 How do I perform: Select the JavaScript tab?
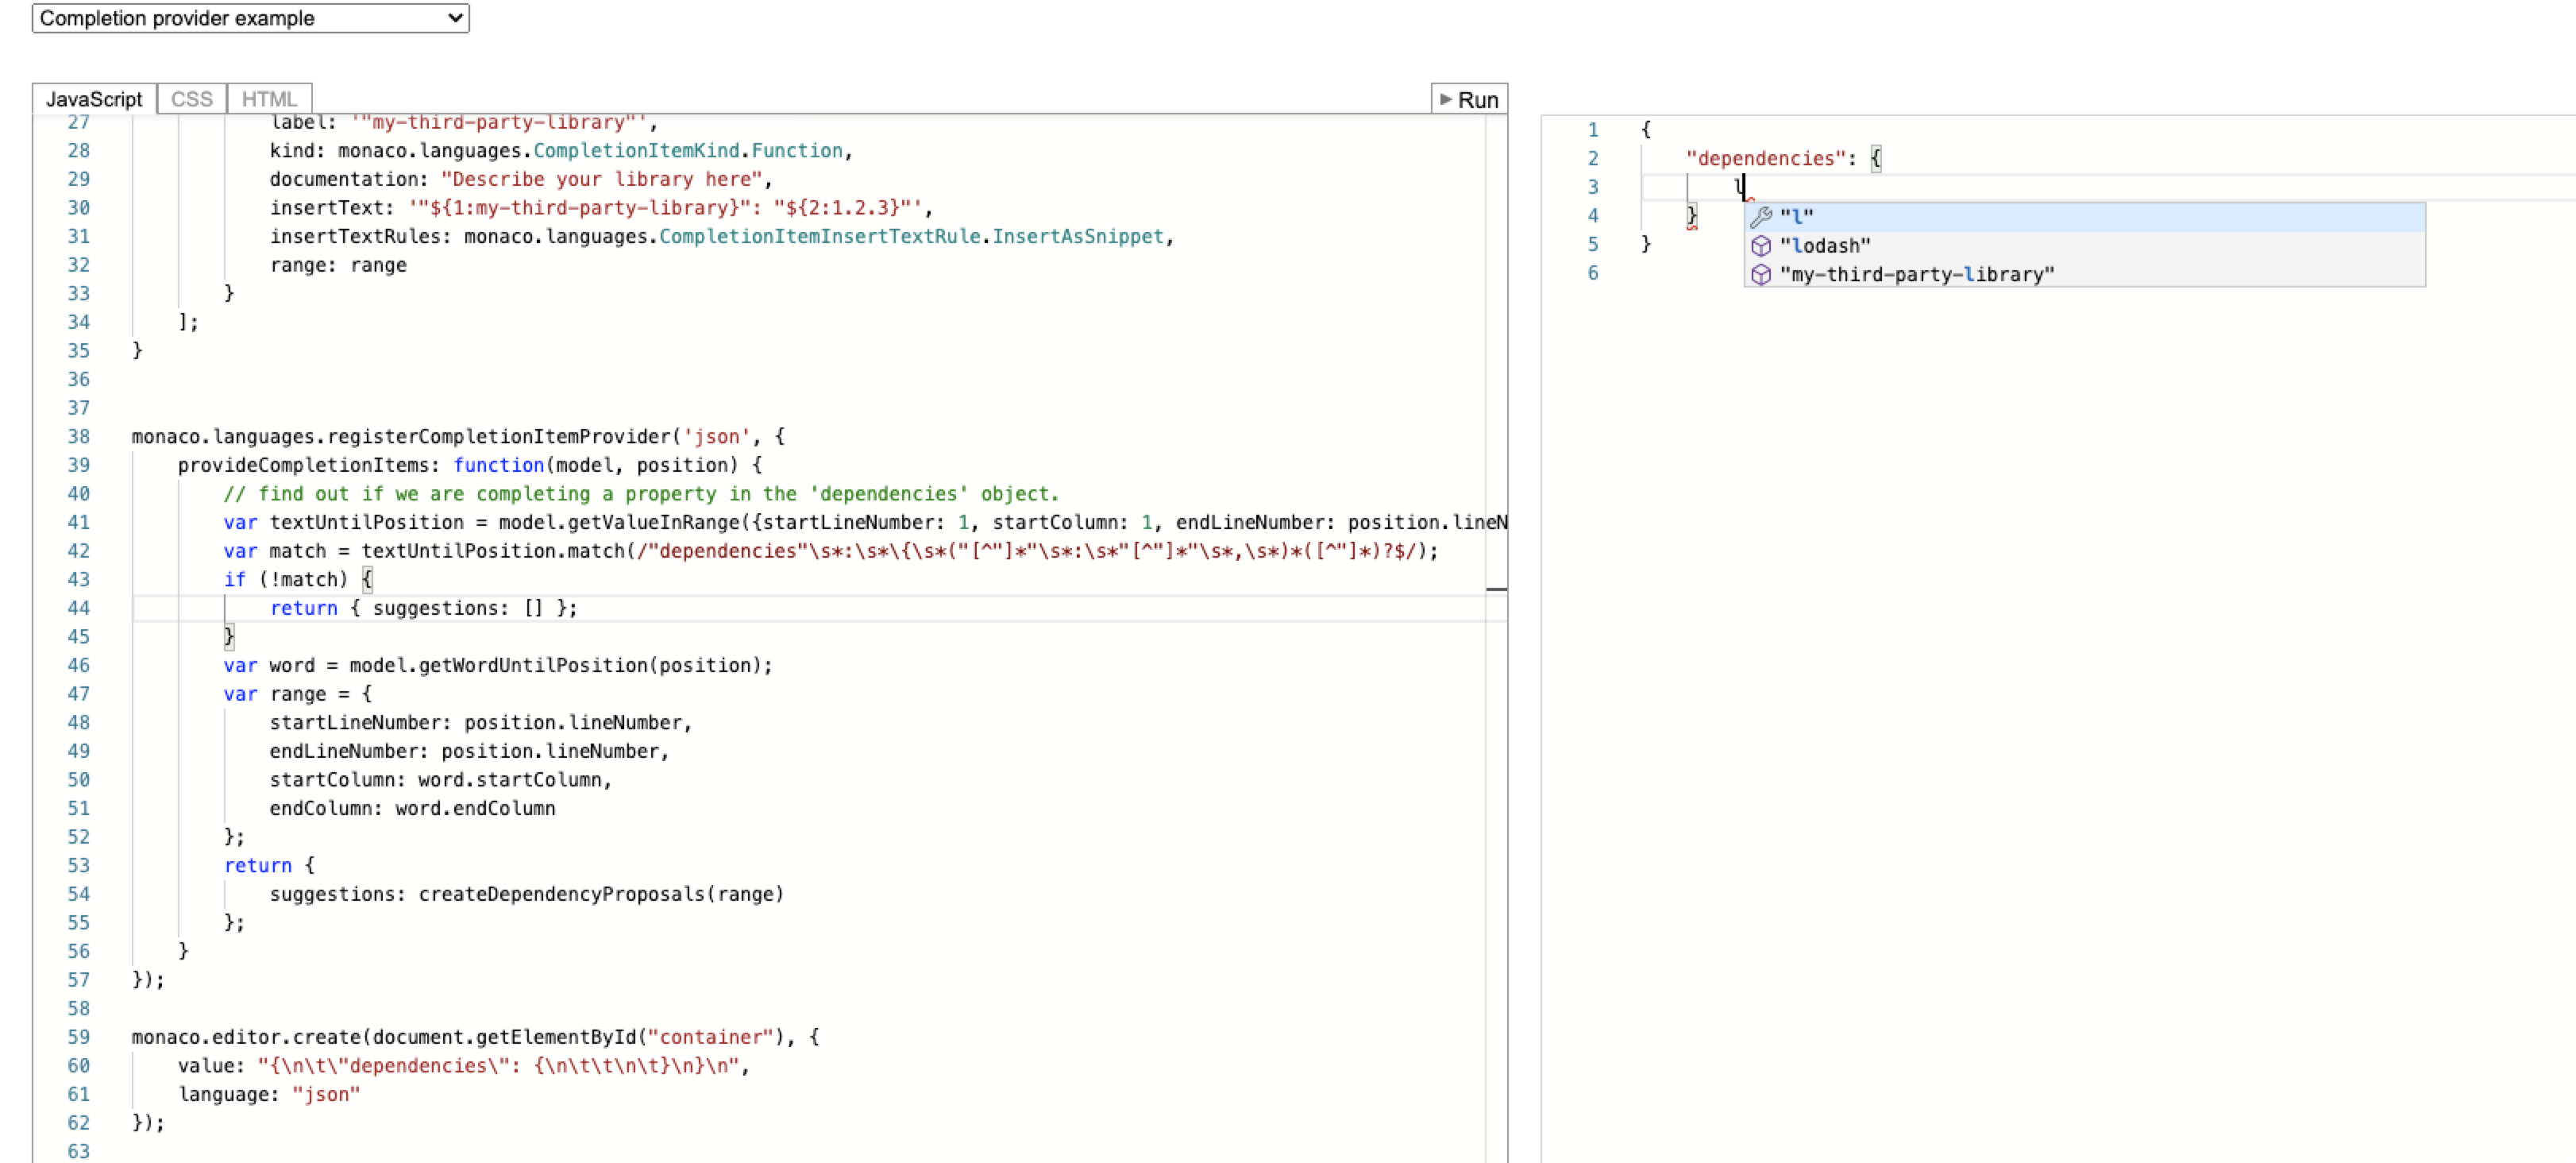coord(95,97)
